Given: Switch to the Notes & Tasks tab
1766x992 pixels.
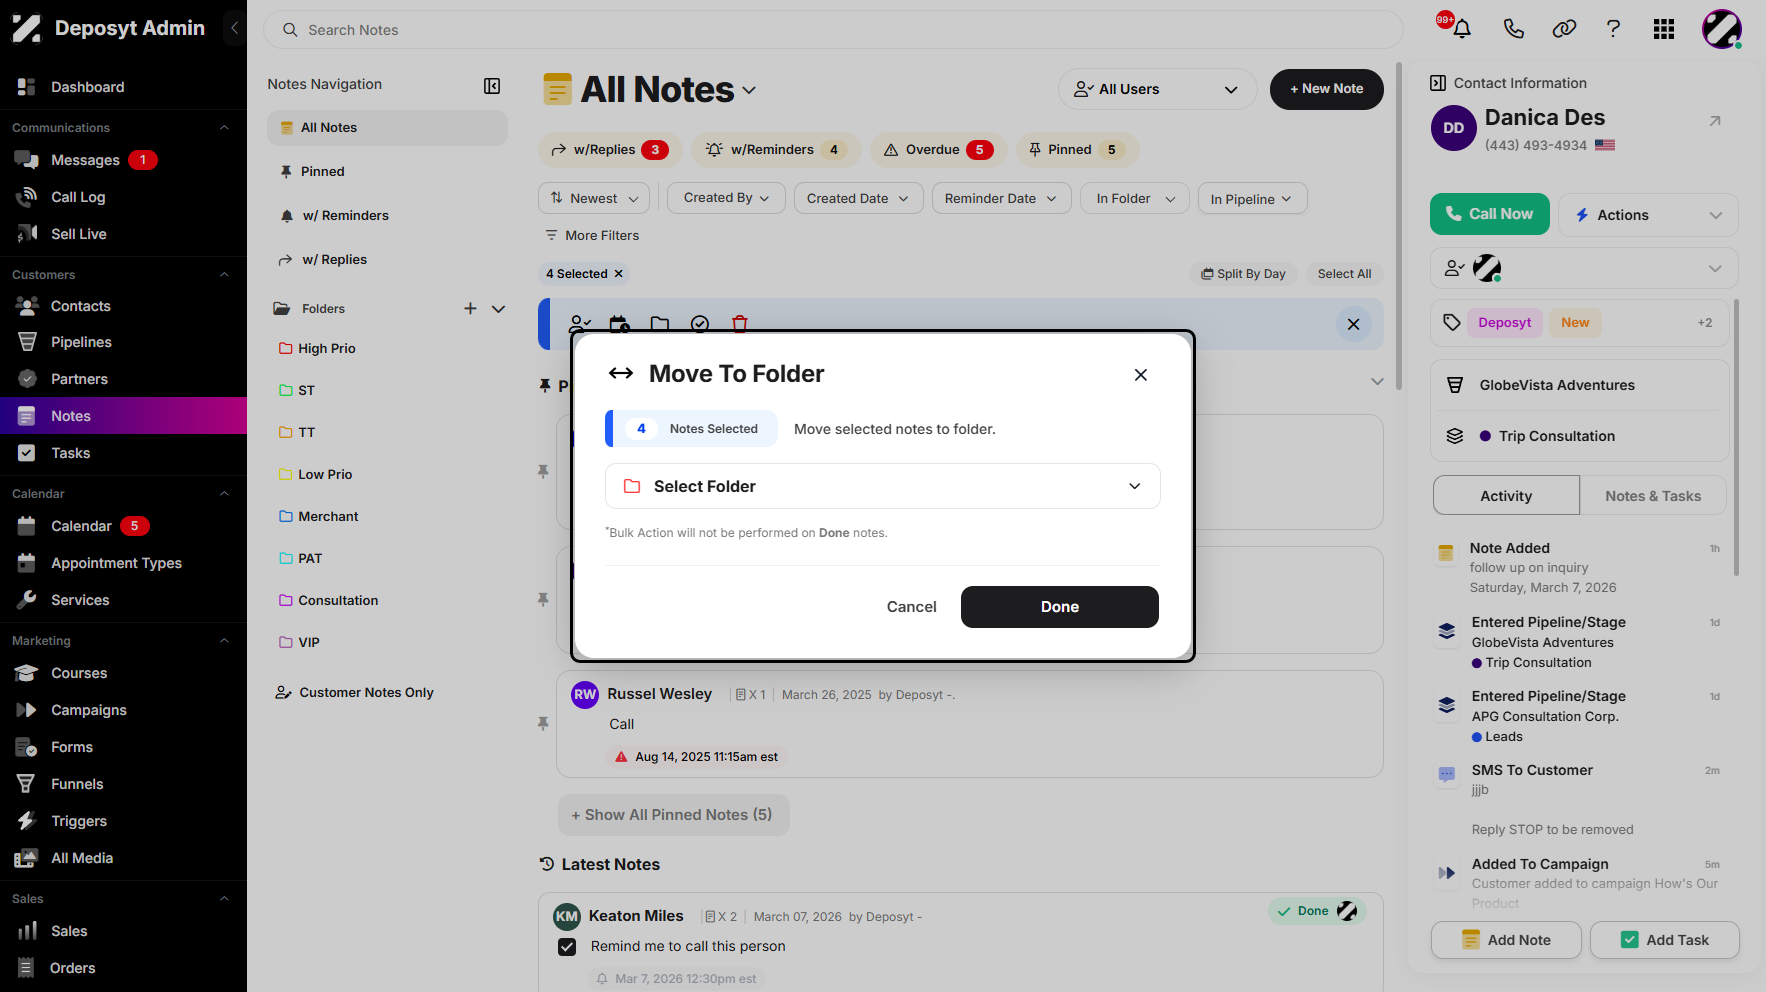Looking at the screenshot, I should pyautogui.click(x=1653, y=496).
